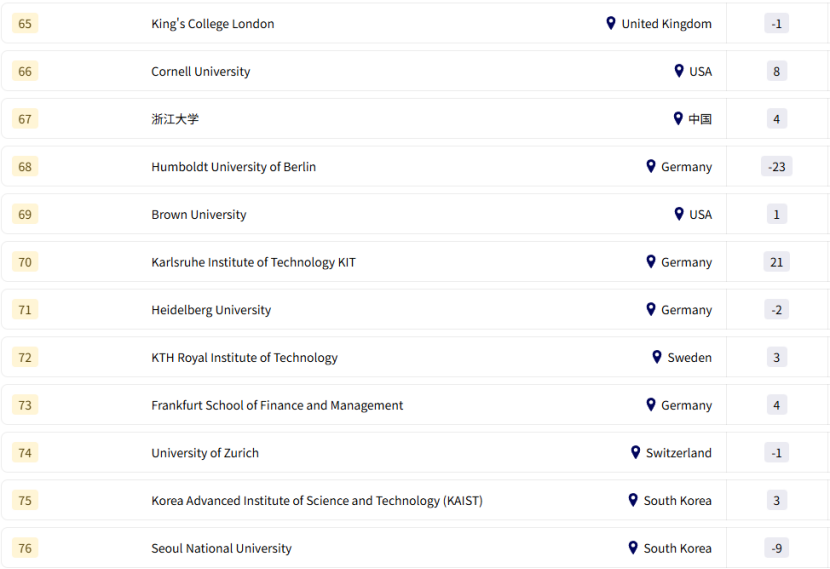
Task: Click the pin in Seoul National University row
Action: tap(633, 548)
